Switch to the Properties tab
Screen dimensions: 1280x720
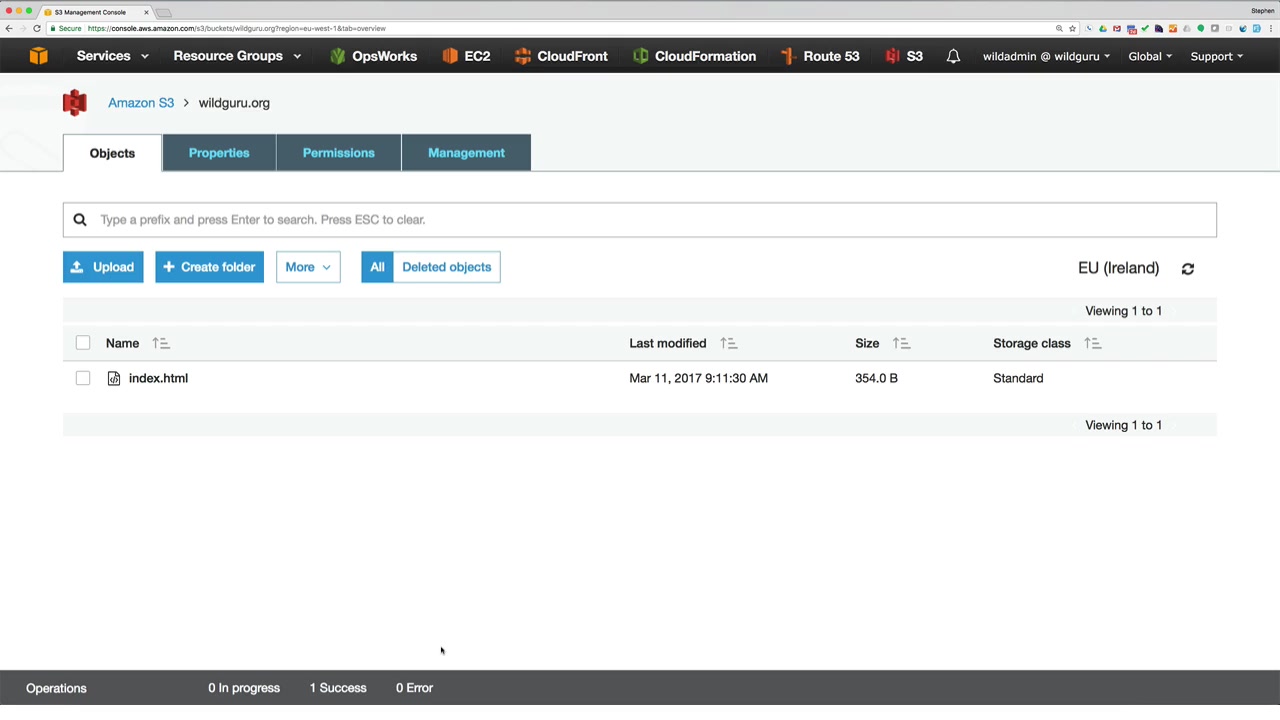point(219,153)
